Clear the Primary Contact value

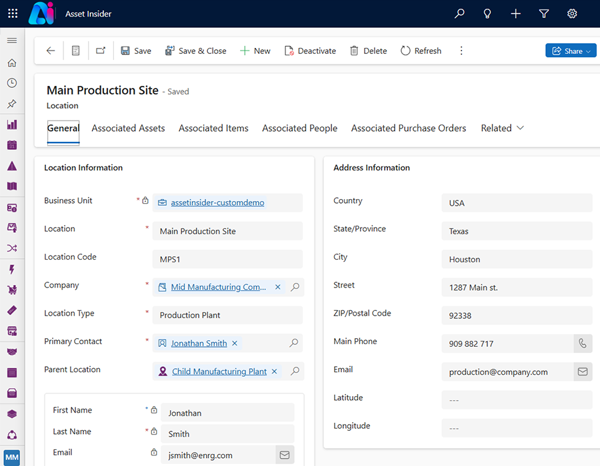click(x=235, y=343)
